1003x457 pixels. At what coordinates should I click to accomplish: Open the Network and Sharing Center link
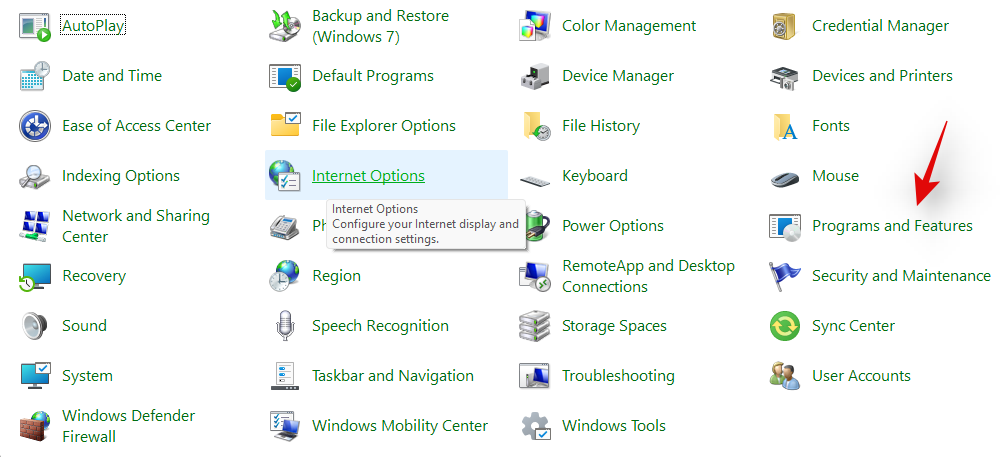pyautogui.click(x=135, y=226)
